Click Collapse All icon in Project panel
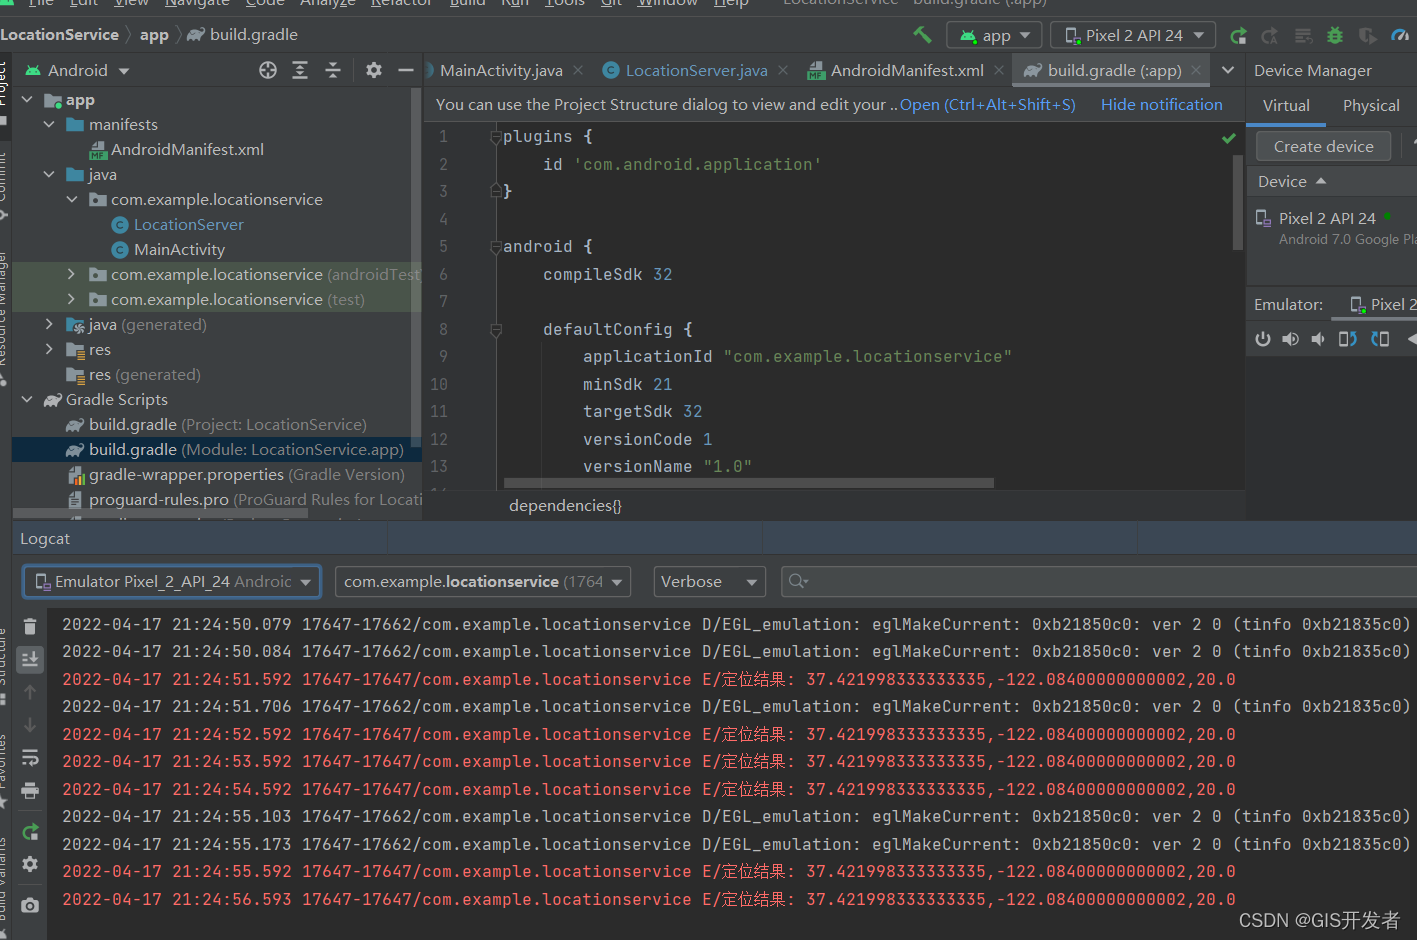 tap(333, 70)
